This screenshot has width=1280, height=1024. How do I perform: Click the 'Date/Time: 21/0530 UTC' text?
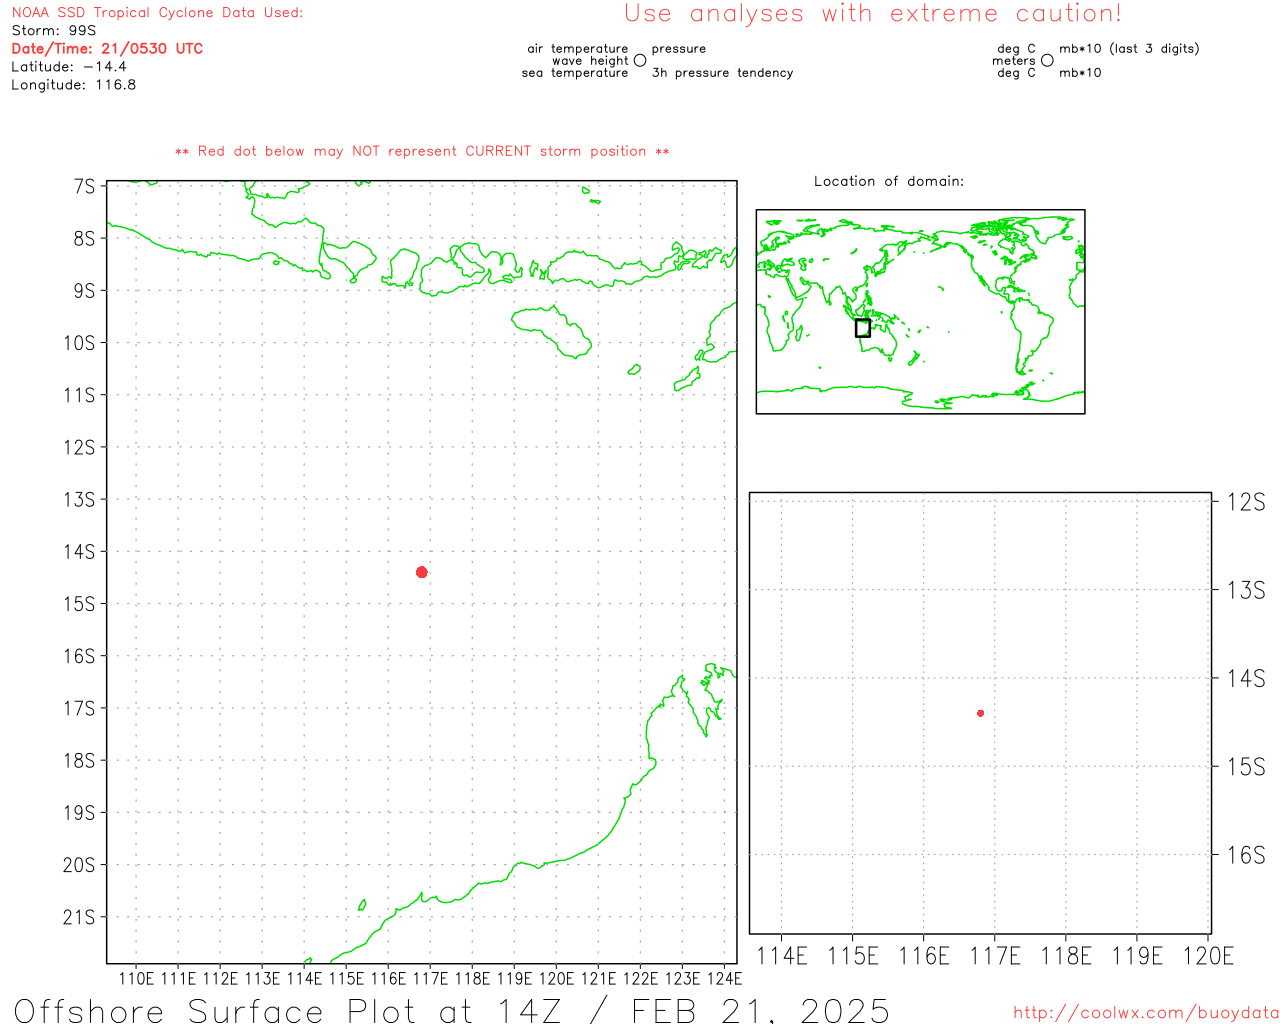107,49
